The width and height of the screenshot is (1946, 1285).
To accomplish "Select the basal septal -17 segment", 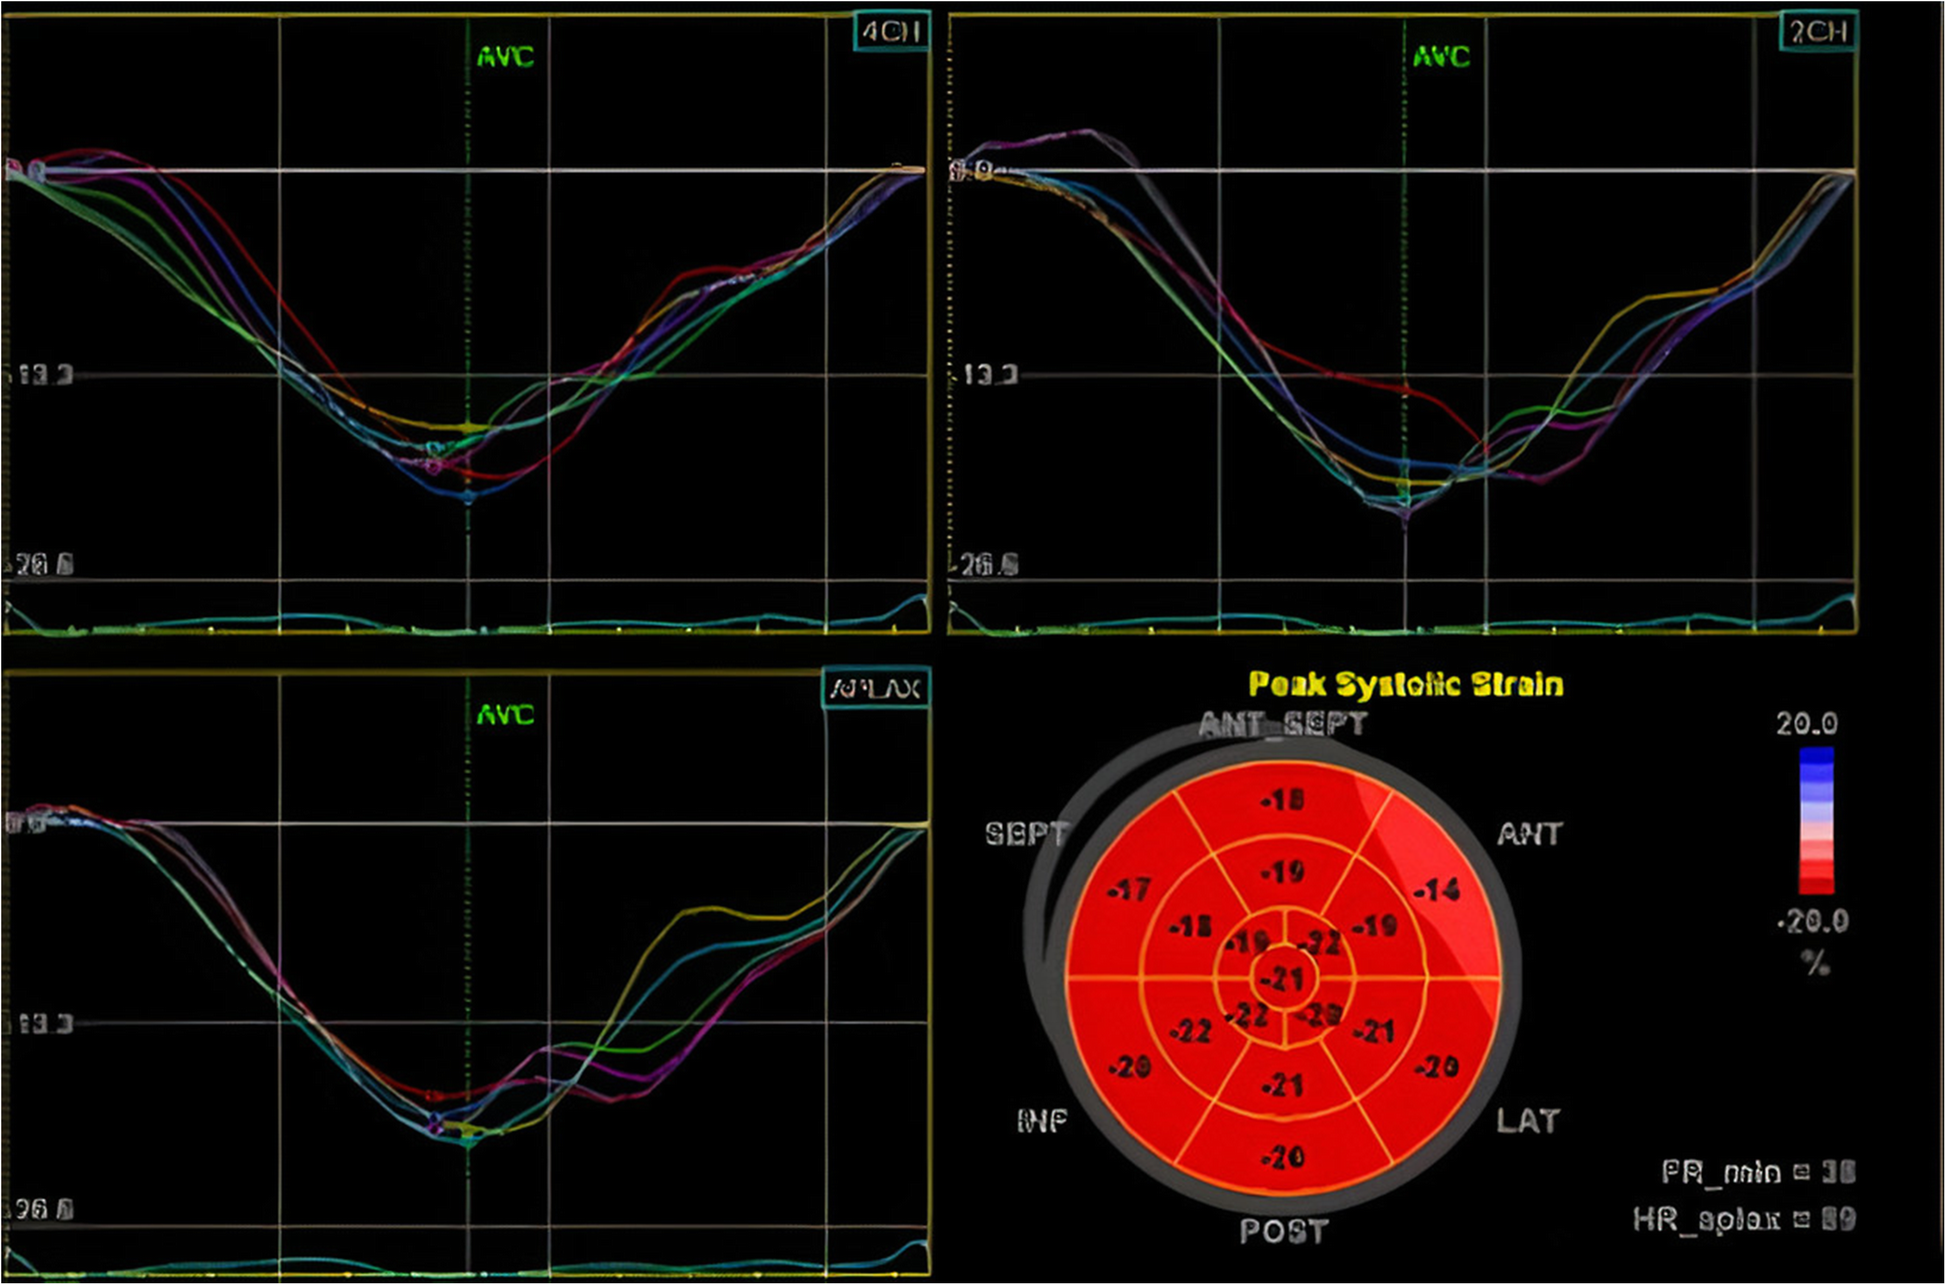I will tap(1129, 889).
